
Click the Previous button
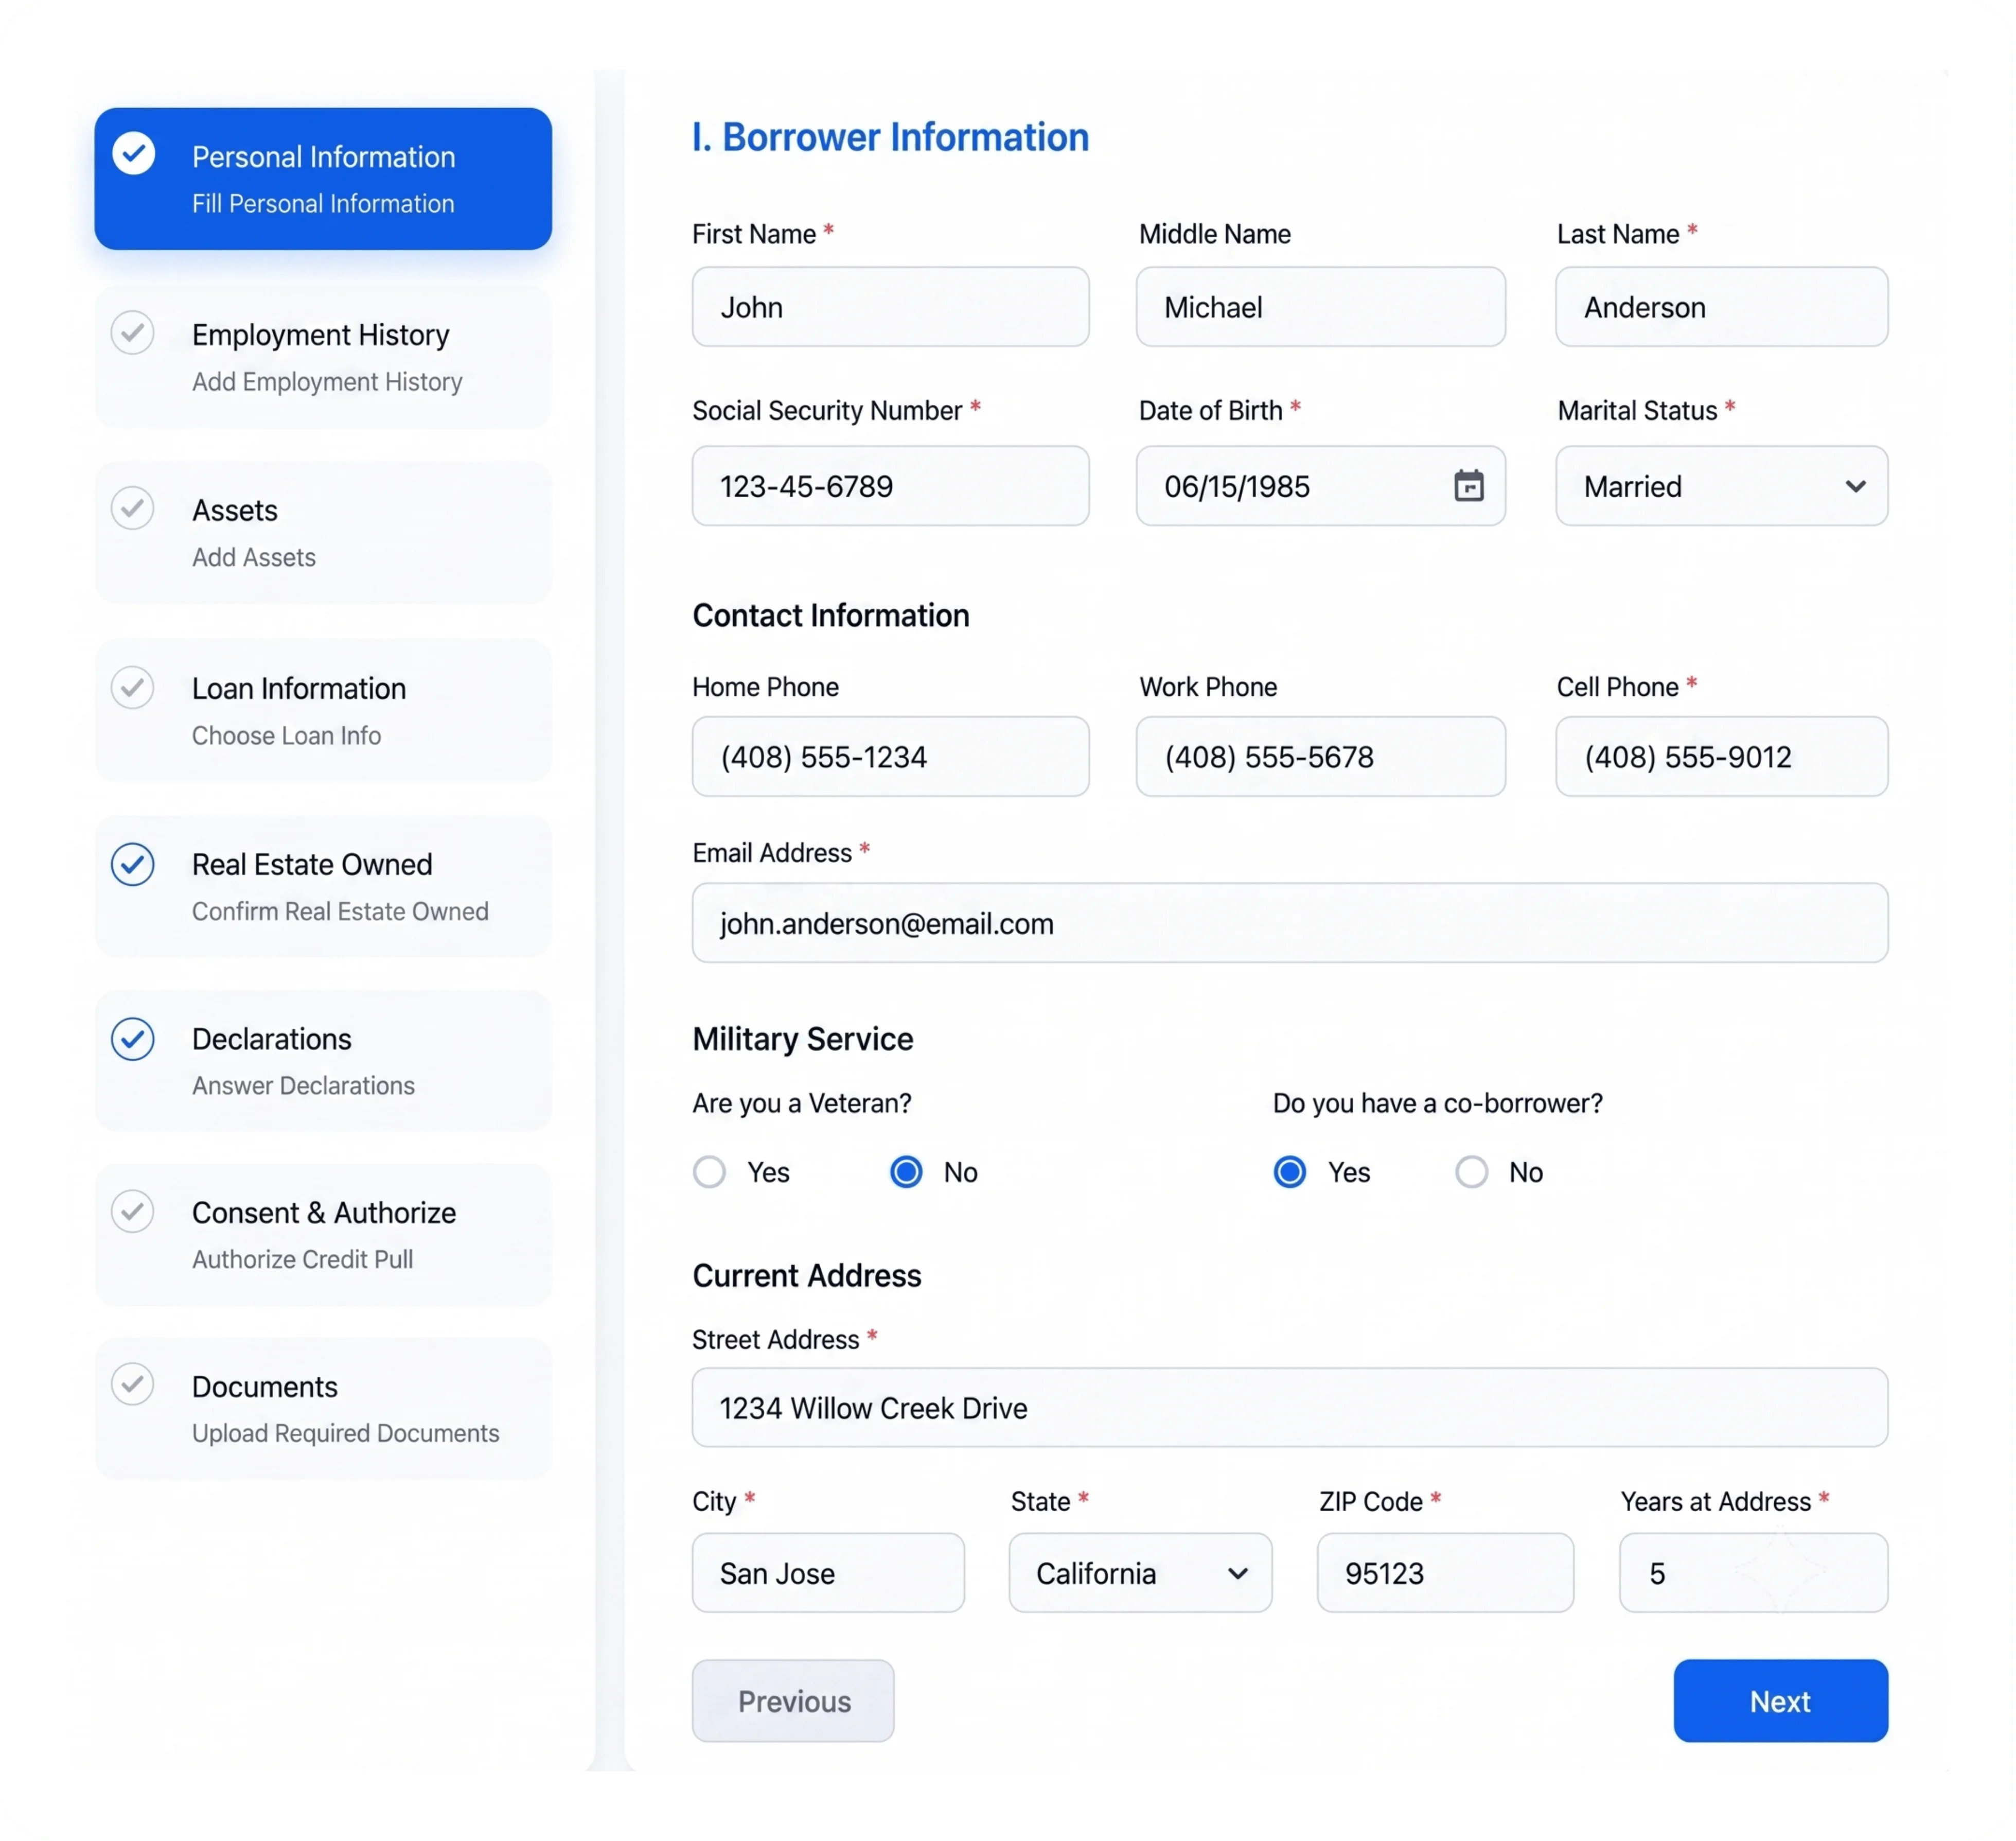[793, 1701]
